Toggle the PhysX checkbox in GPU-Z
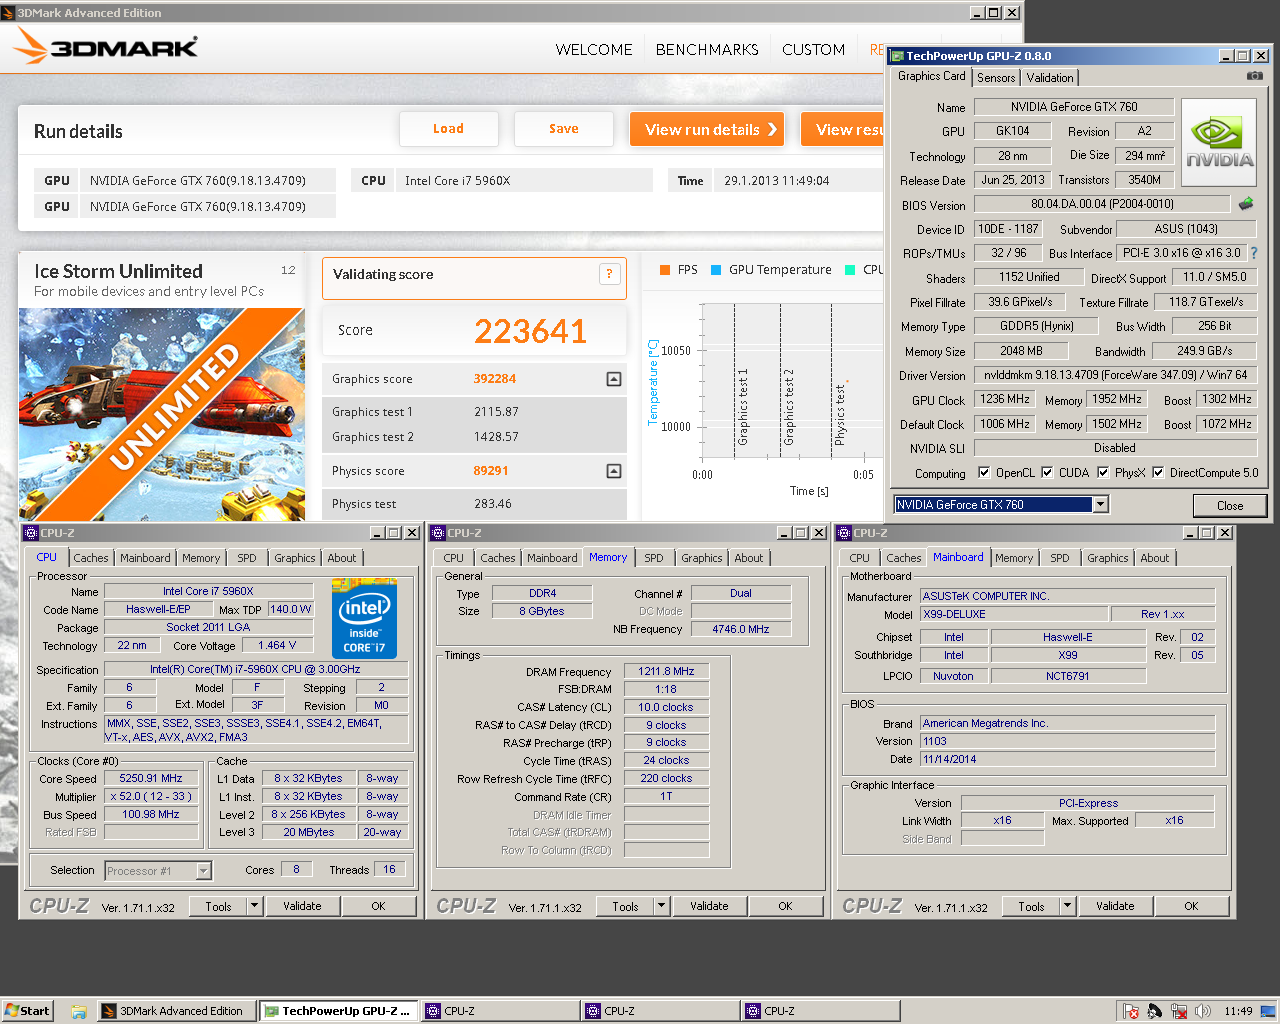Viewport: 1280px width, 1024px height. [1103, 473]
